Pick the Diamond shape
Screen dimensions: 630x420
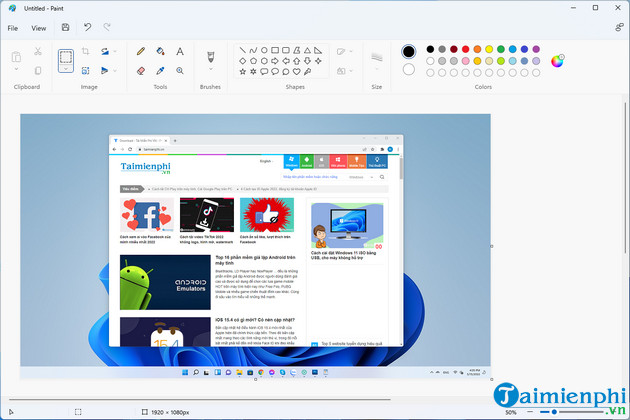point(243,61)
